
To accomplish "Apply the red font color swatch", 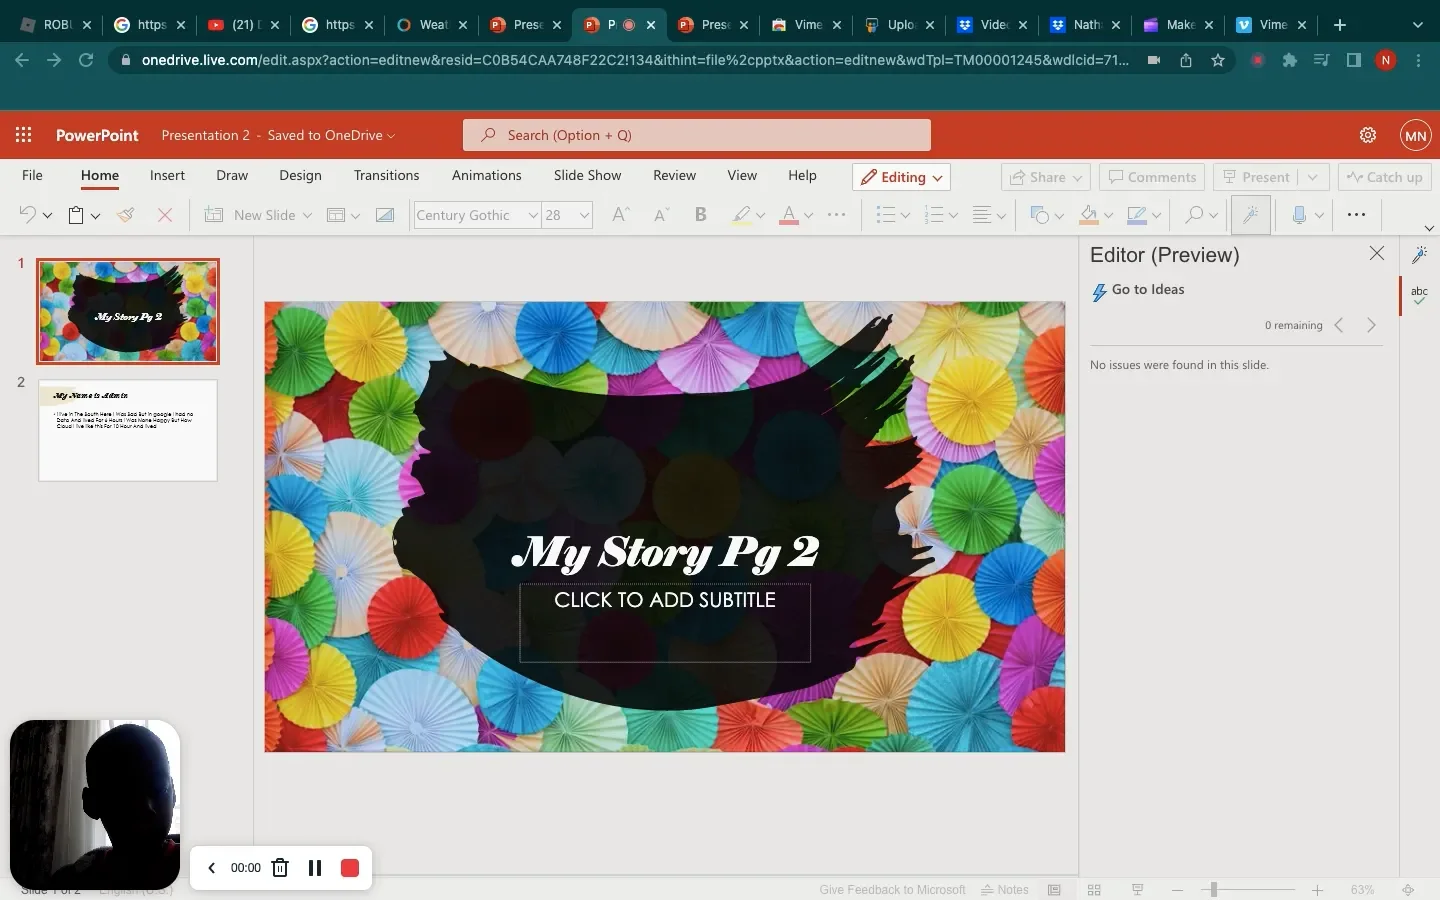I will click(789, 215).
